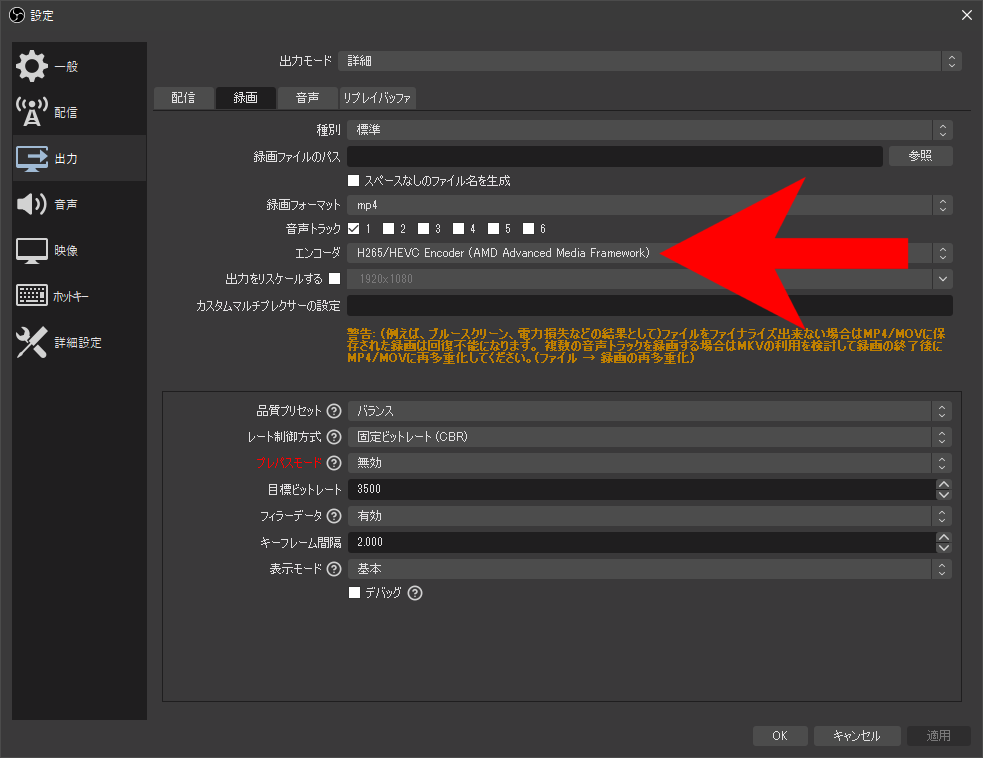Increase 目標ビットレート with up arrow
Image resolution: width=983 pixels, height=758 pixels.
pyautogui.click(x=944, y=484)
